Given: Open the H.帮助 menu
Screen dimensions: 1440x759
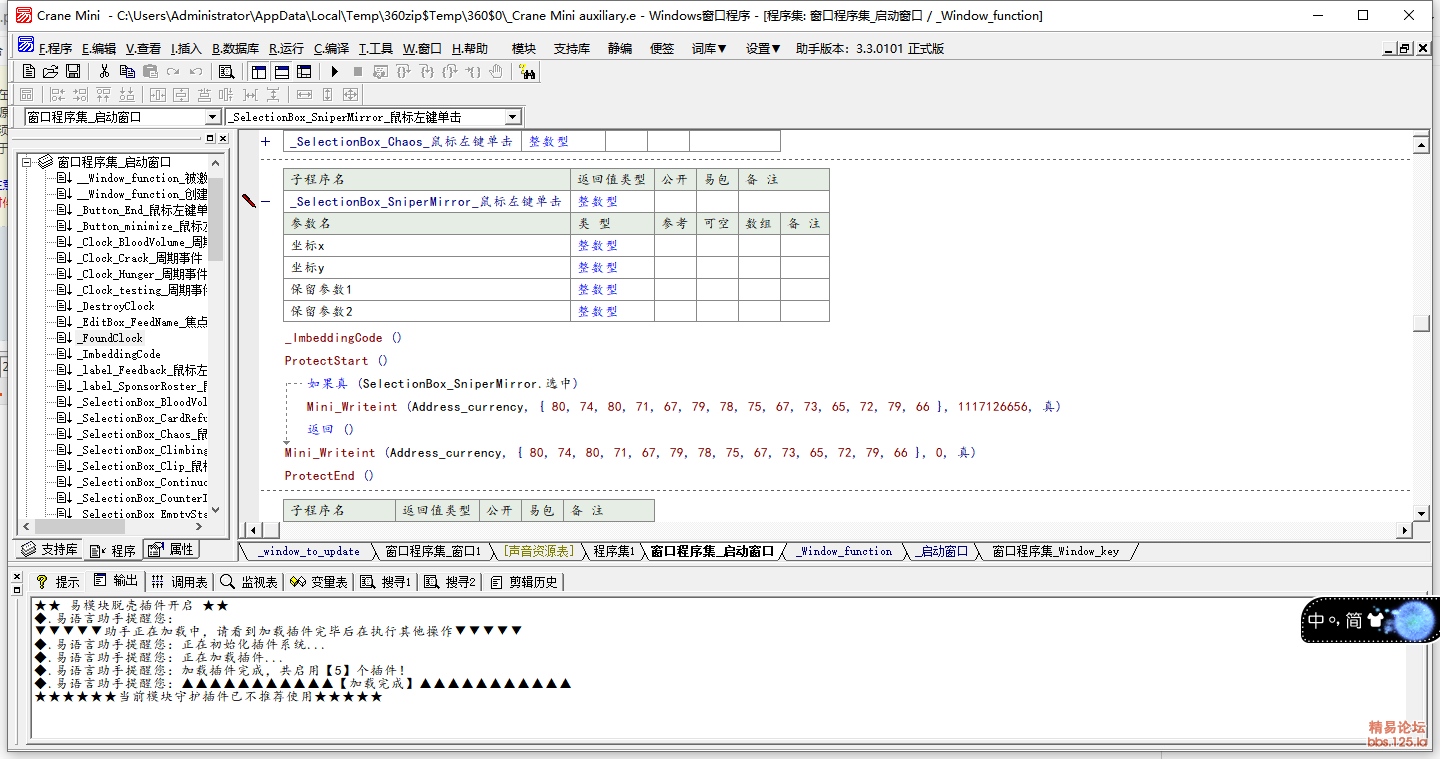Looking at the screenshot, I should [x=469, y=48].
